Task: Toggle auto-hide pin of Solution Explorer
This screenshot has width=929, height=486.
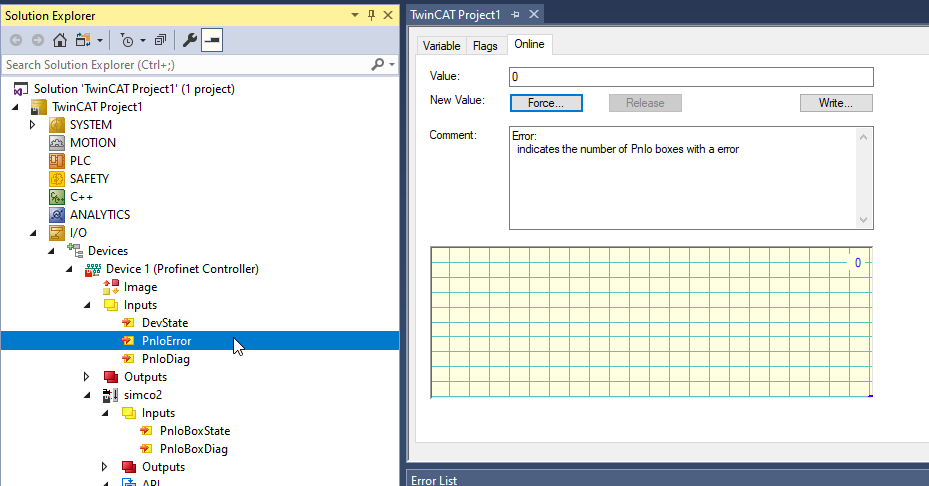Action: click(x=371, y=15)
